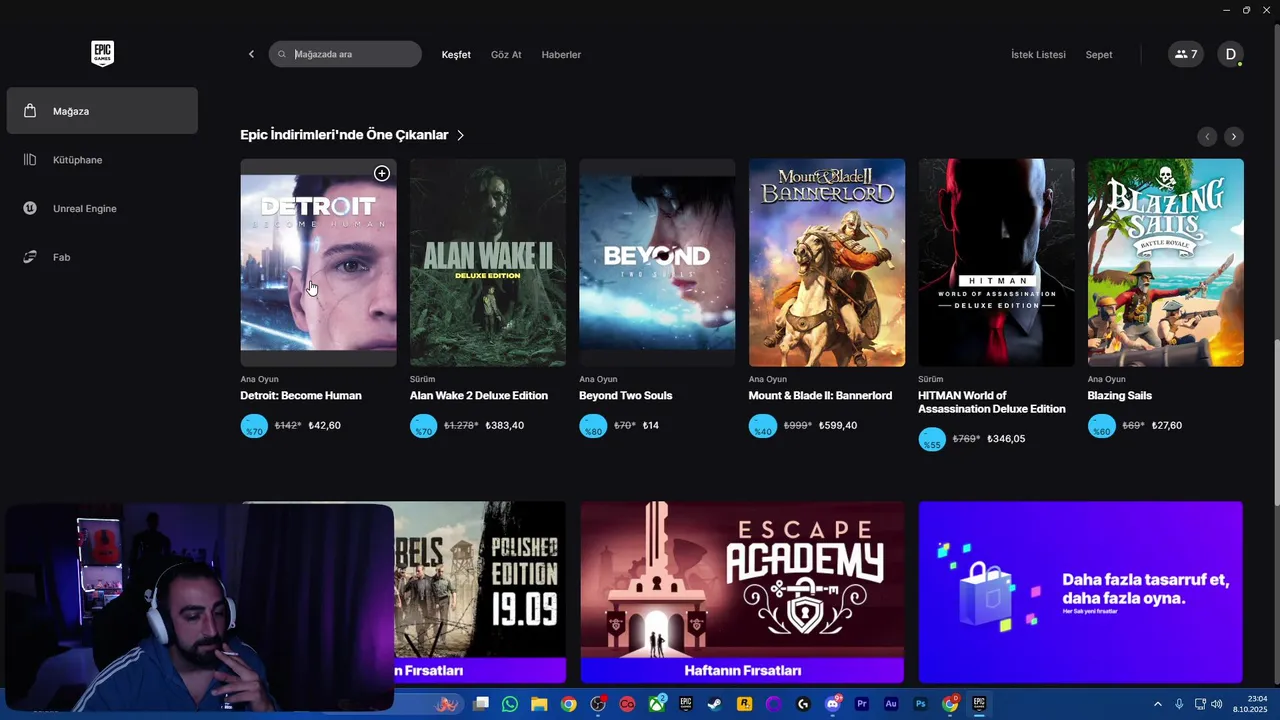1280x720 pixels.
Task: Switch to the Keşfet tab
Action: [x=456, y=55]
